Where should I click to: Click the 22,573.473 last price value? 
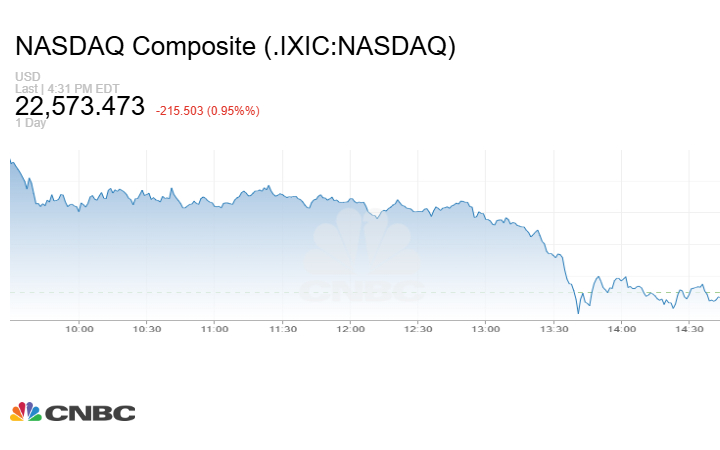tap(80, 107)
